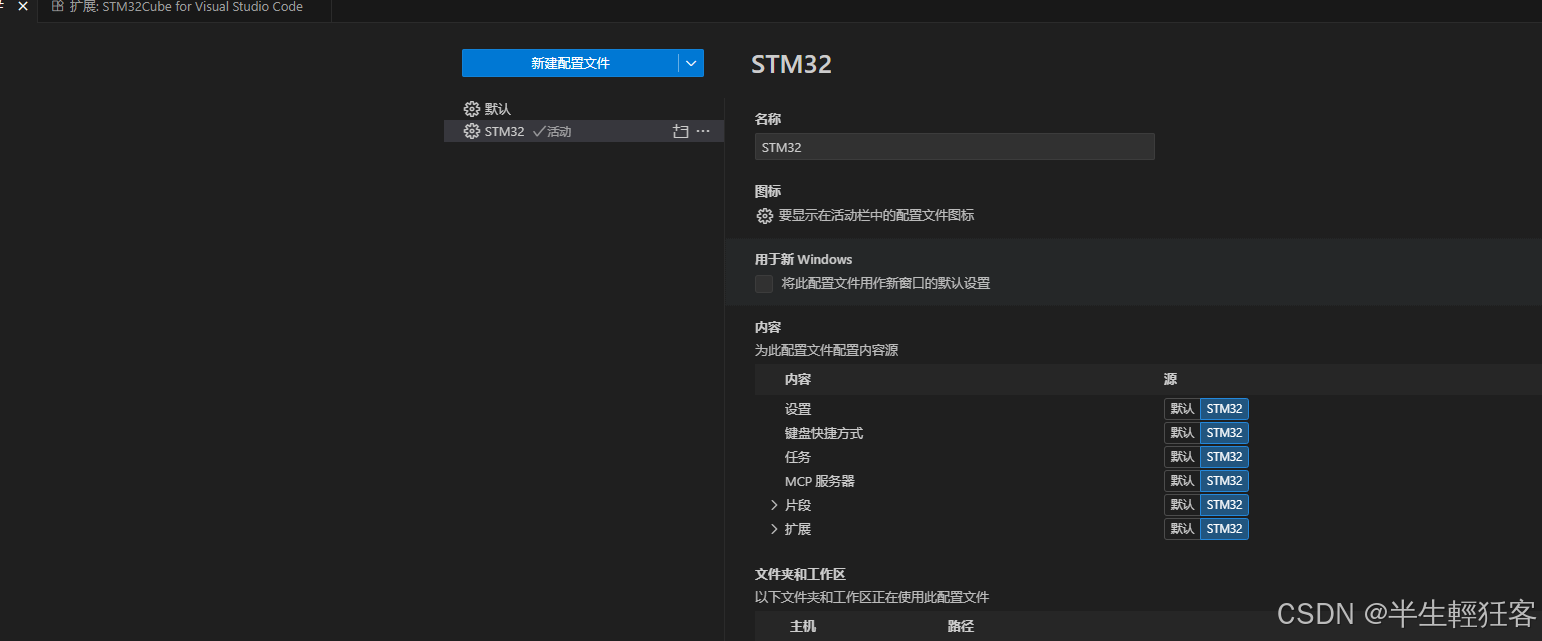The image size is (1542, 641).
Task: Open the 新建配置文件 dropdown arrow
Action: (690, 62)
